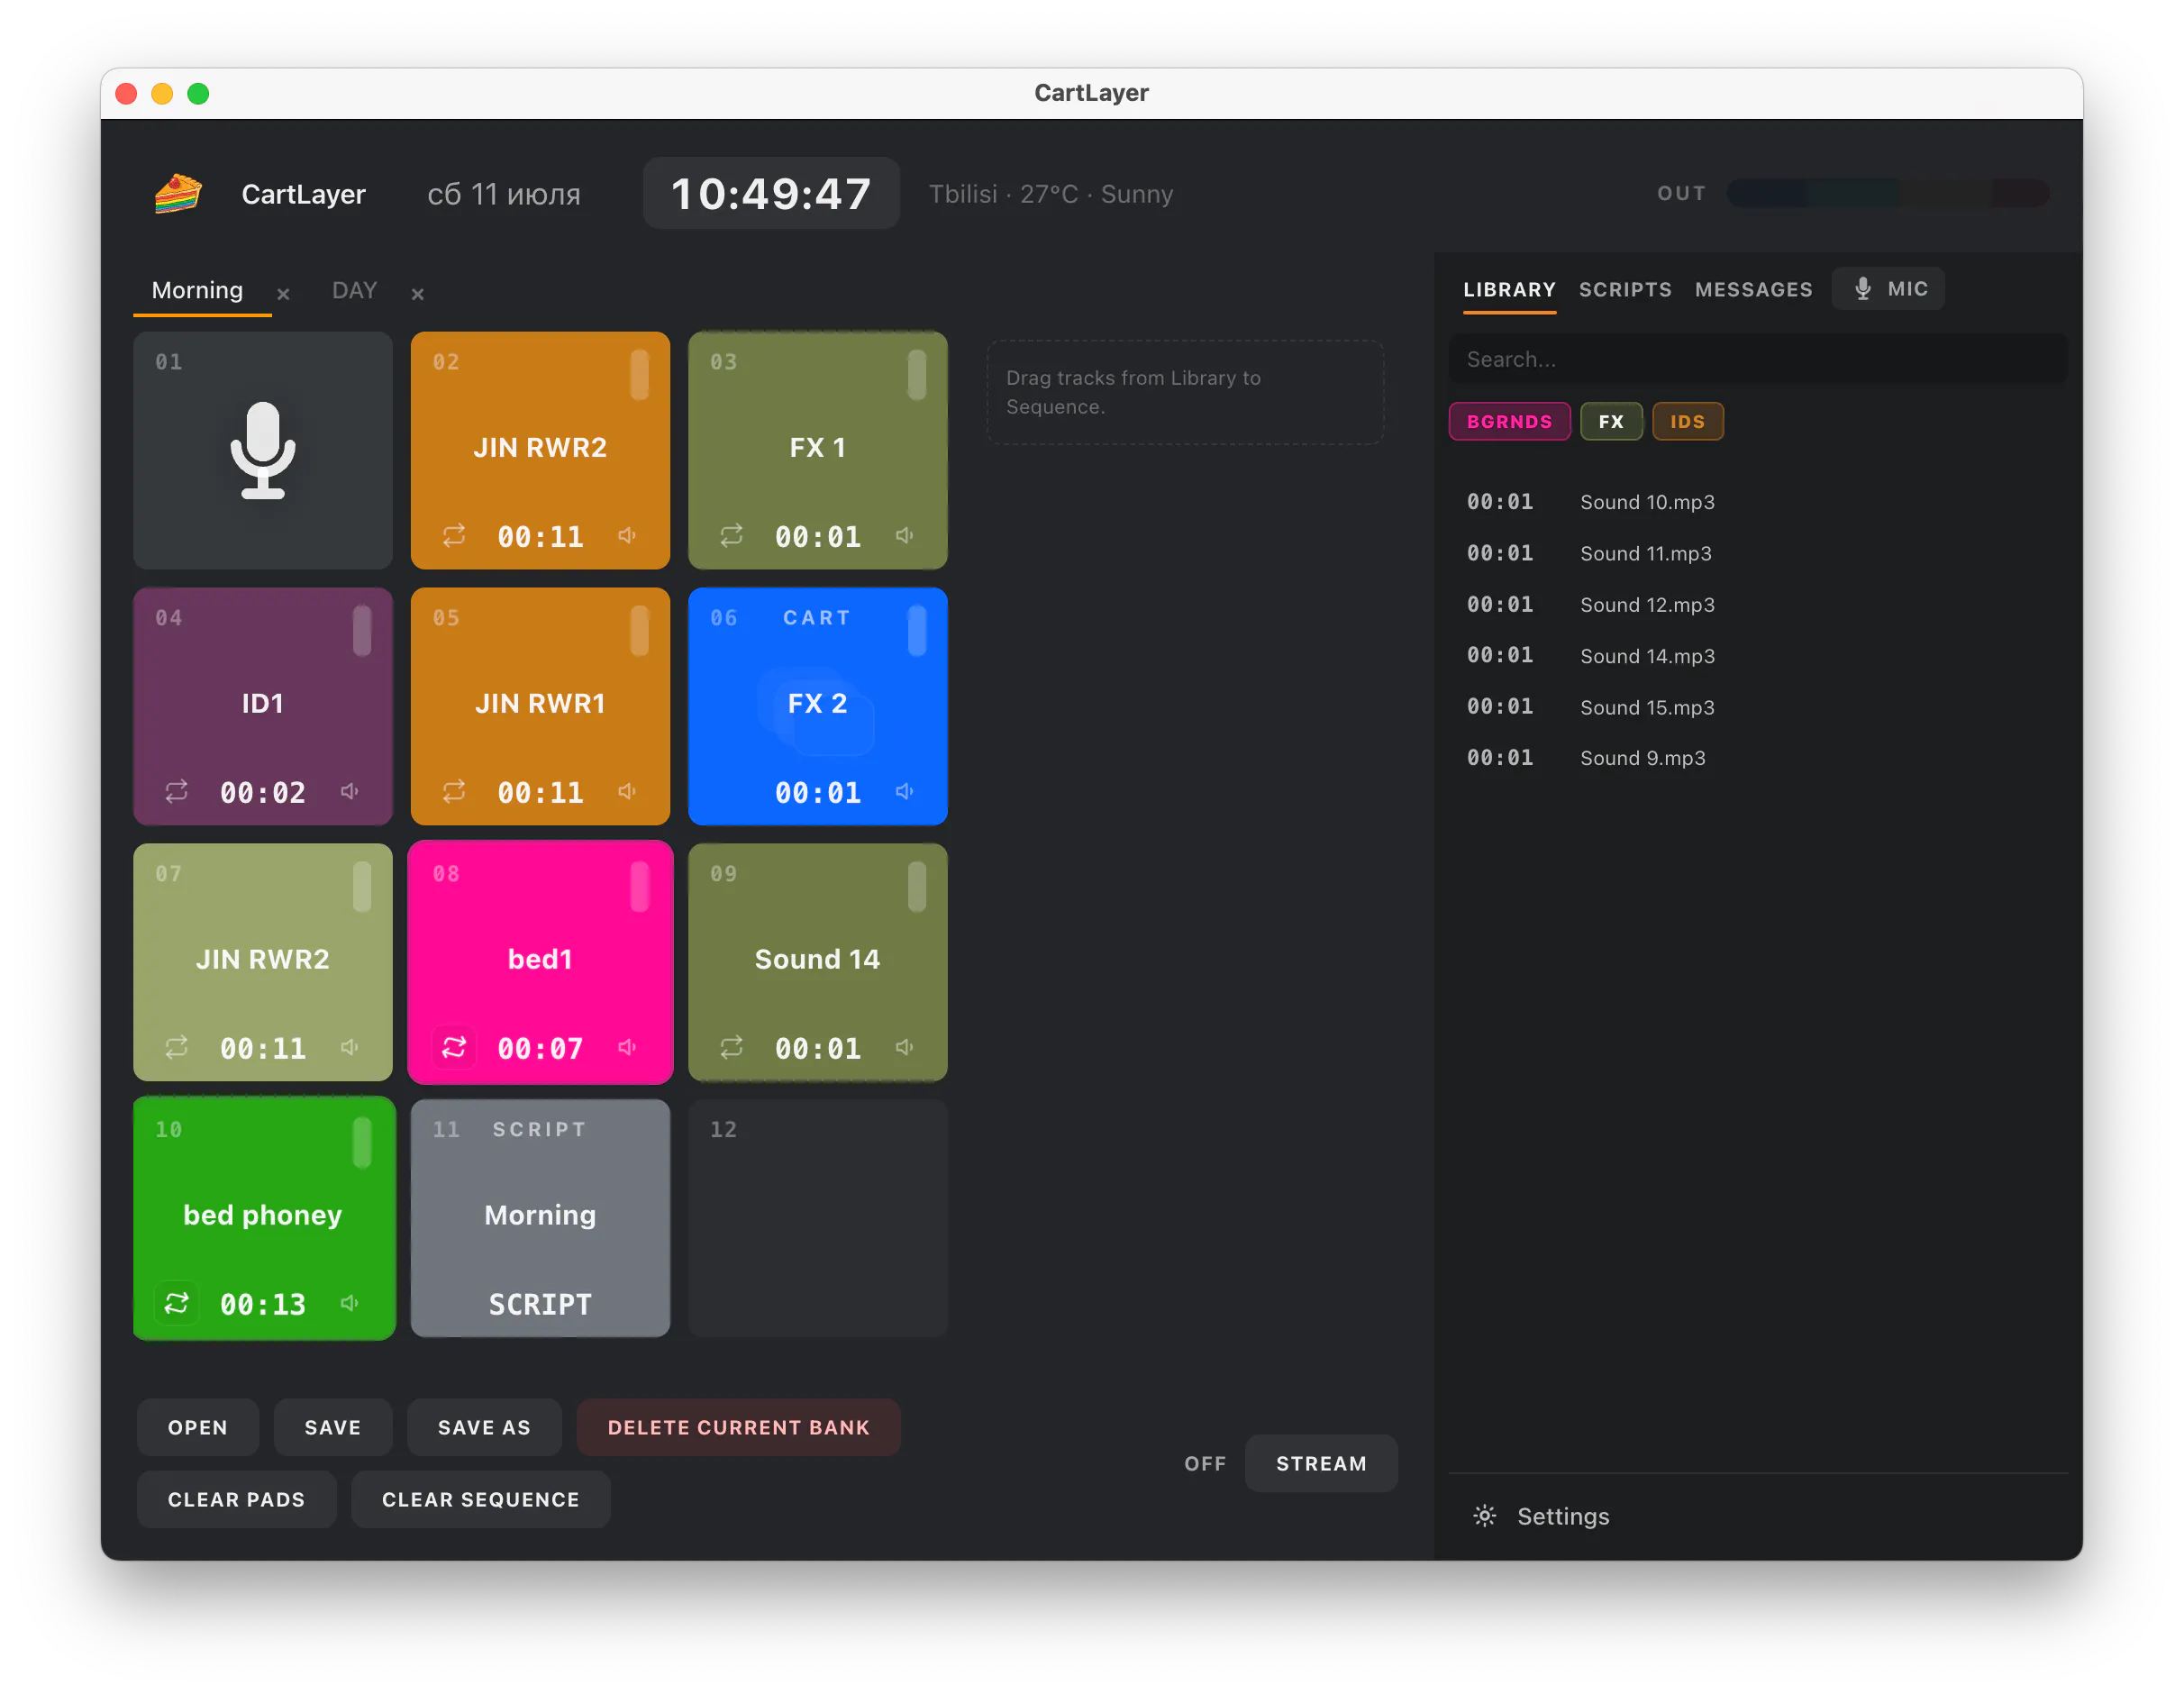
Task: Click the clock display 10:49:47
Action: [771, 194]
